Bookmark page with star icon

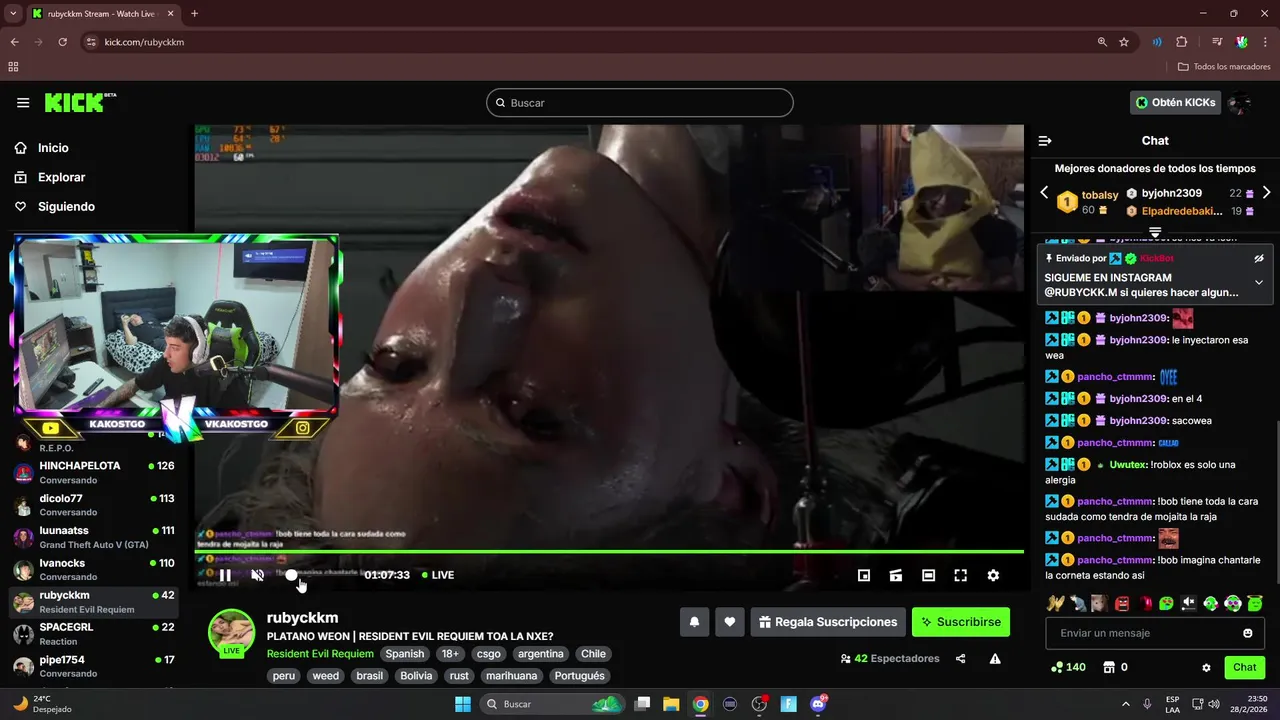pyautogui.click(x=1124, y=42)
